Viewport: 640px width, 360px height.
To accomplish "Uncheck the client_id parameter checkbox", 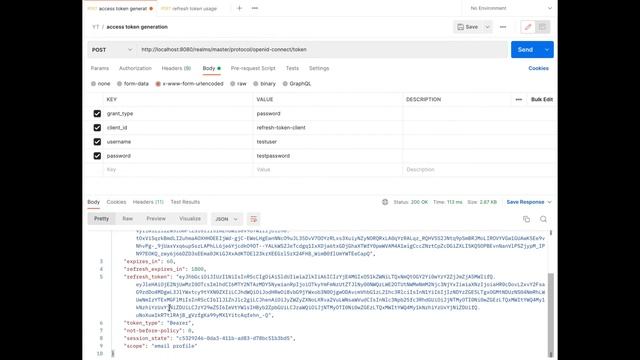I will tap(97, 128).
